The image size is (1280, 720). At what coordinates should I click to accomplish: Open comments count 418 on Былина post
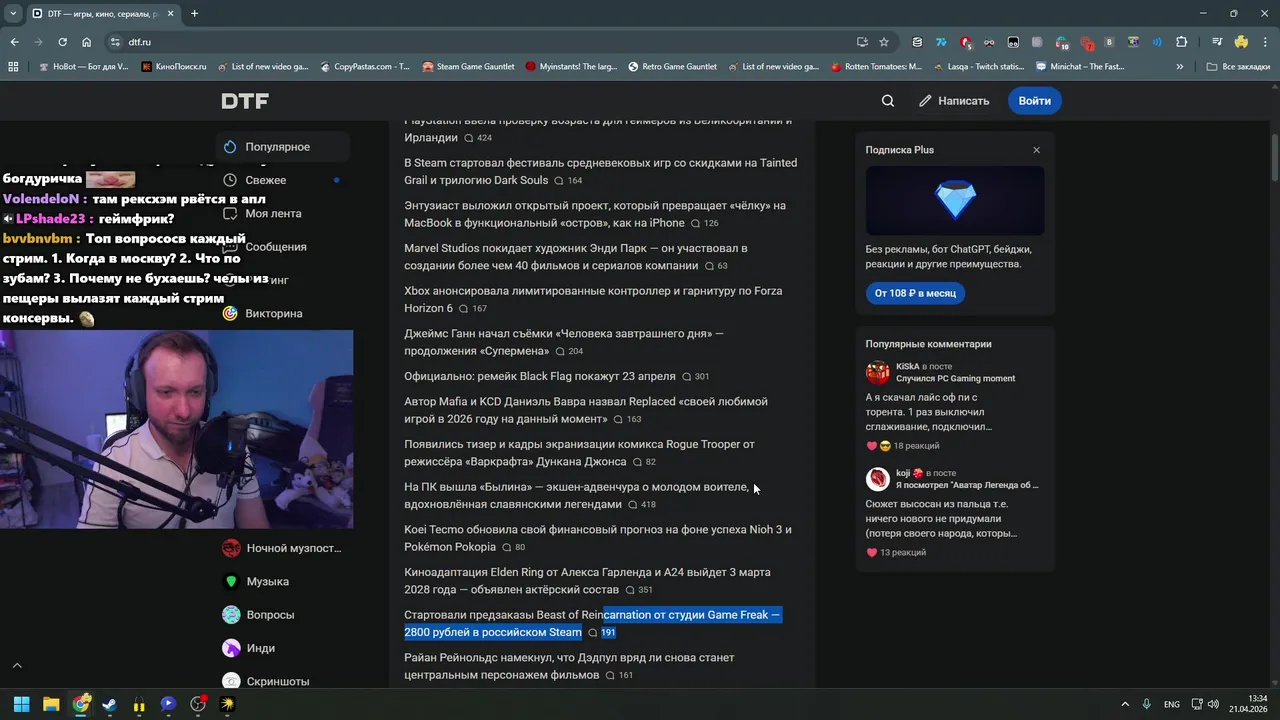(642, 505)
